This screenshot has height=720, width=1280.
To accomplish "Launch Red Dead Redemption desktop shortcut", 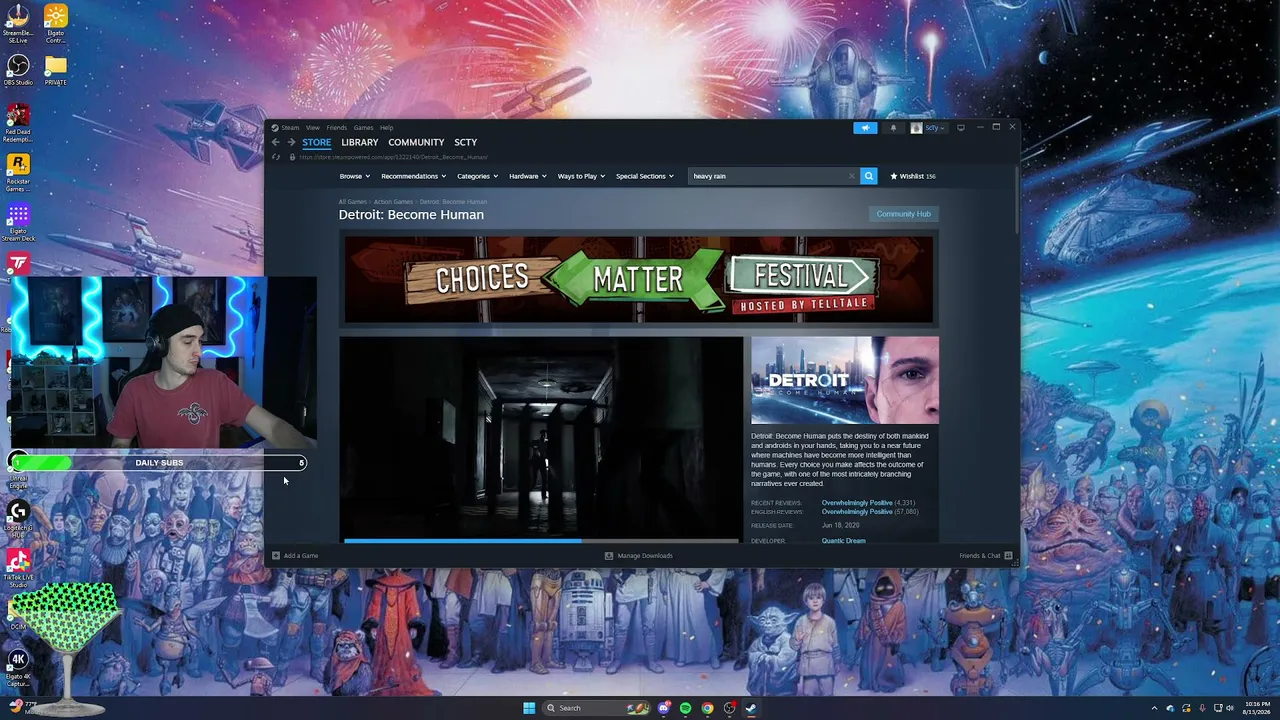I will tap(18, 123).
